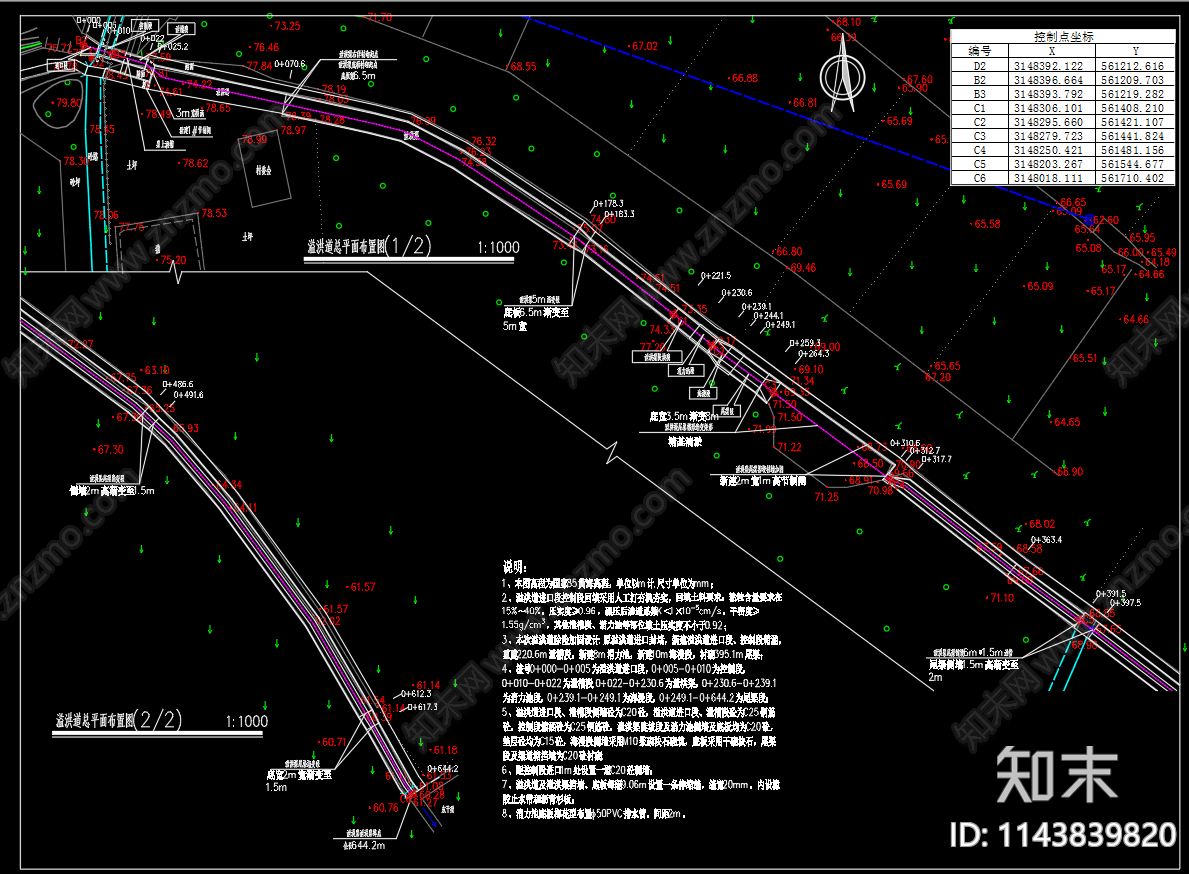The height and width of the screenshot is (874, 1189).
Task: Click X value "3148396.664" in the table
Action: point(1049,80)
